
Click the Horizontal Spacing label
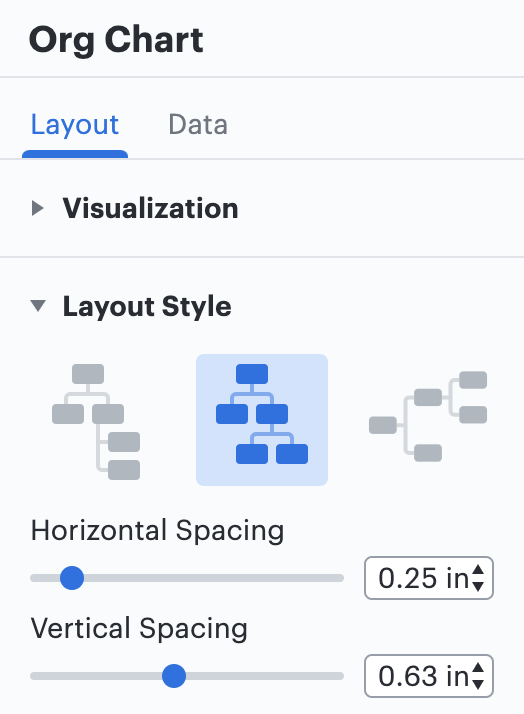pyautogui.click(x=158, y=531)
